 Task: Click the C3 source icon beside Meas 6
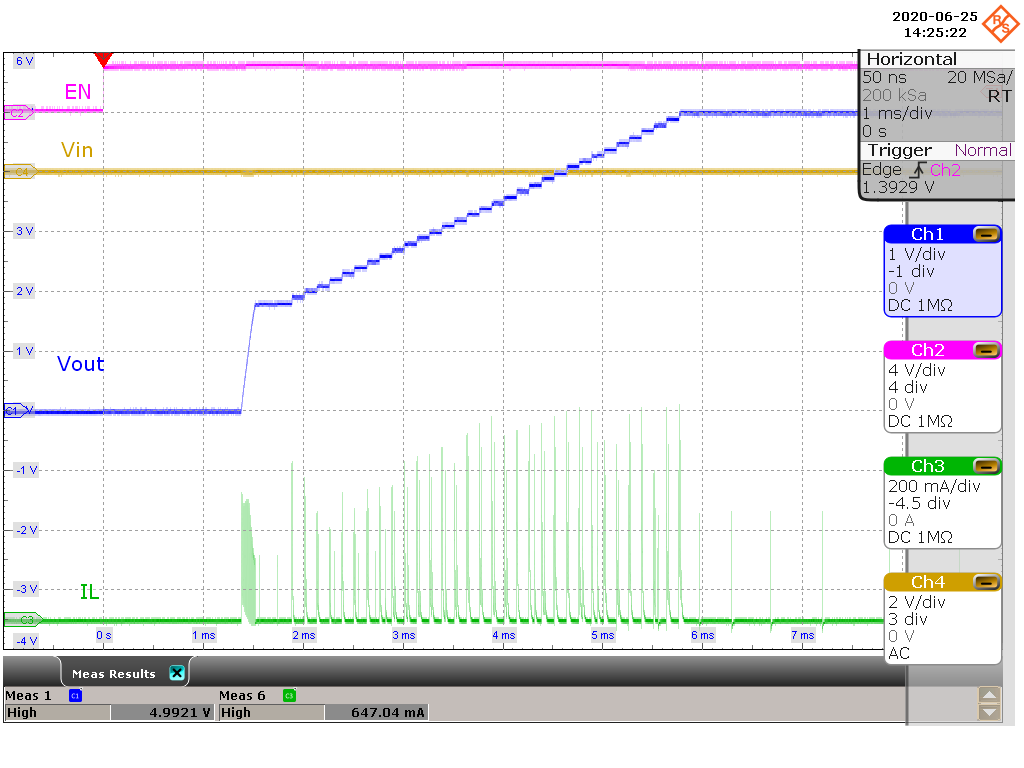click(289, 695)
